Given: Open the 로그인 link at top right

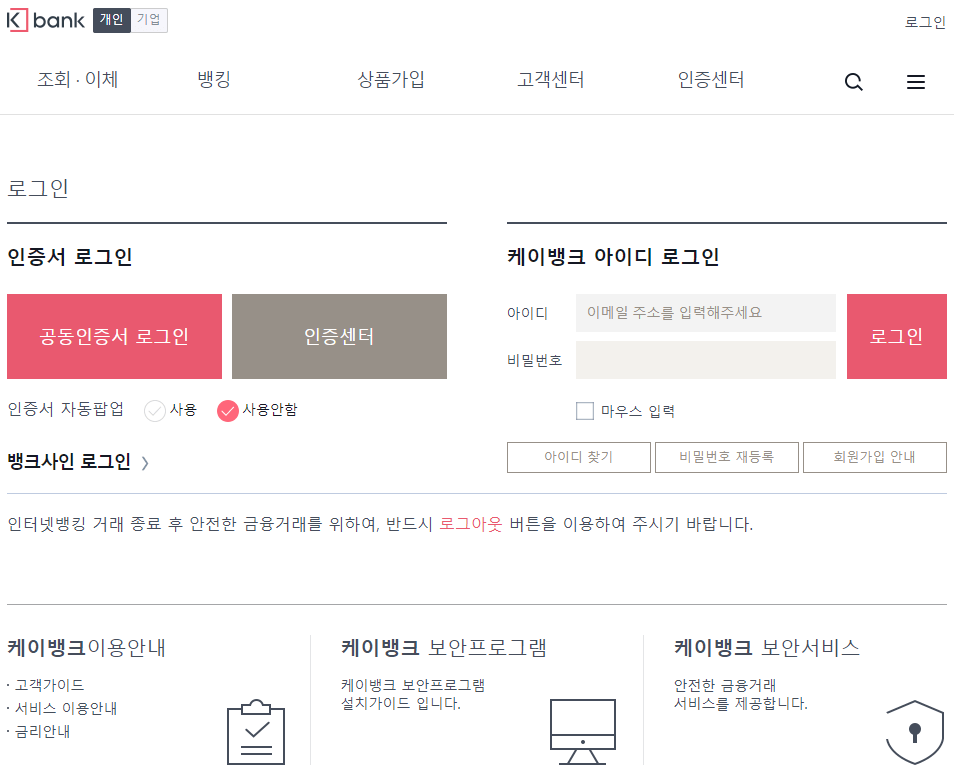Looking at the screenshot, I should (x=924, y=22).
